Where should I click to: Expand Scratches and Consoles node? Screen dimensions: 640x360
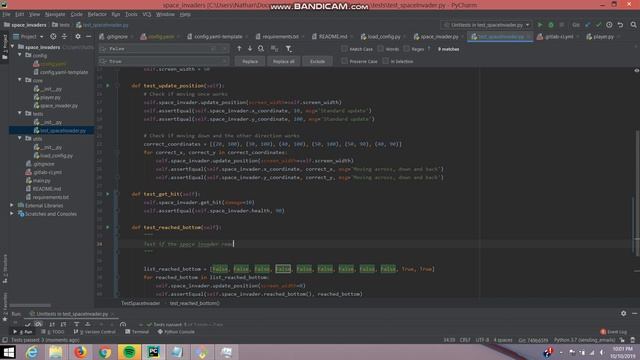[x=12, y=213]
